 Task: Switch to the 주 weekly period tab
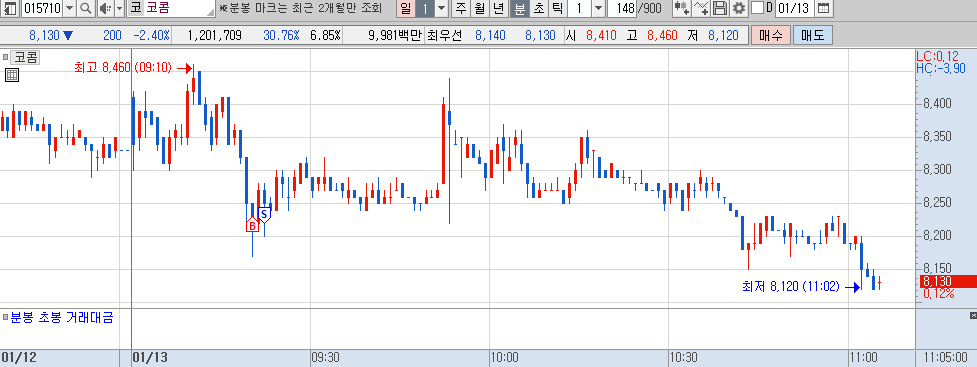coord(460,9)
